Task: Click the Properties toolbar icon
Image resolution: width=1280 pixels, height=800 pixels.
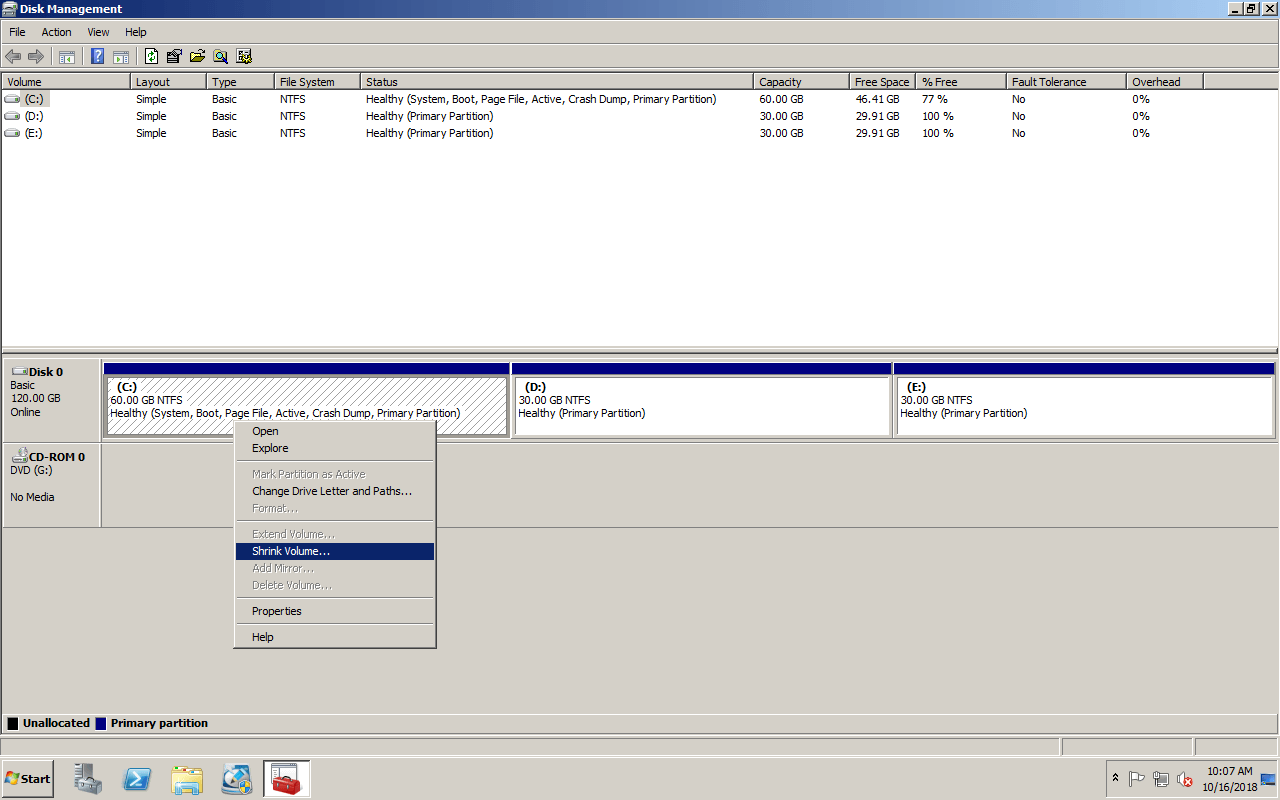Action: pyautogui.click(x=174, y=57)
